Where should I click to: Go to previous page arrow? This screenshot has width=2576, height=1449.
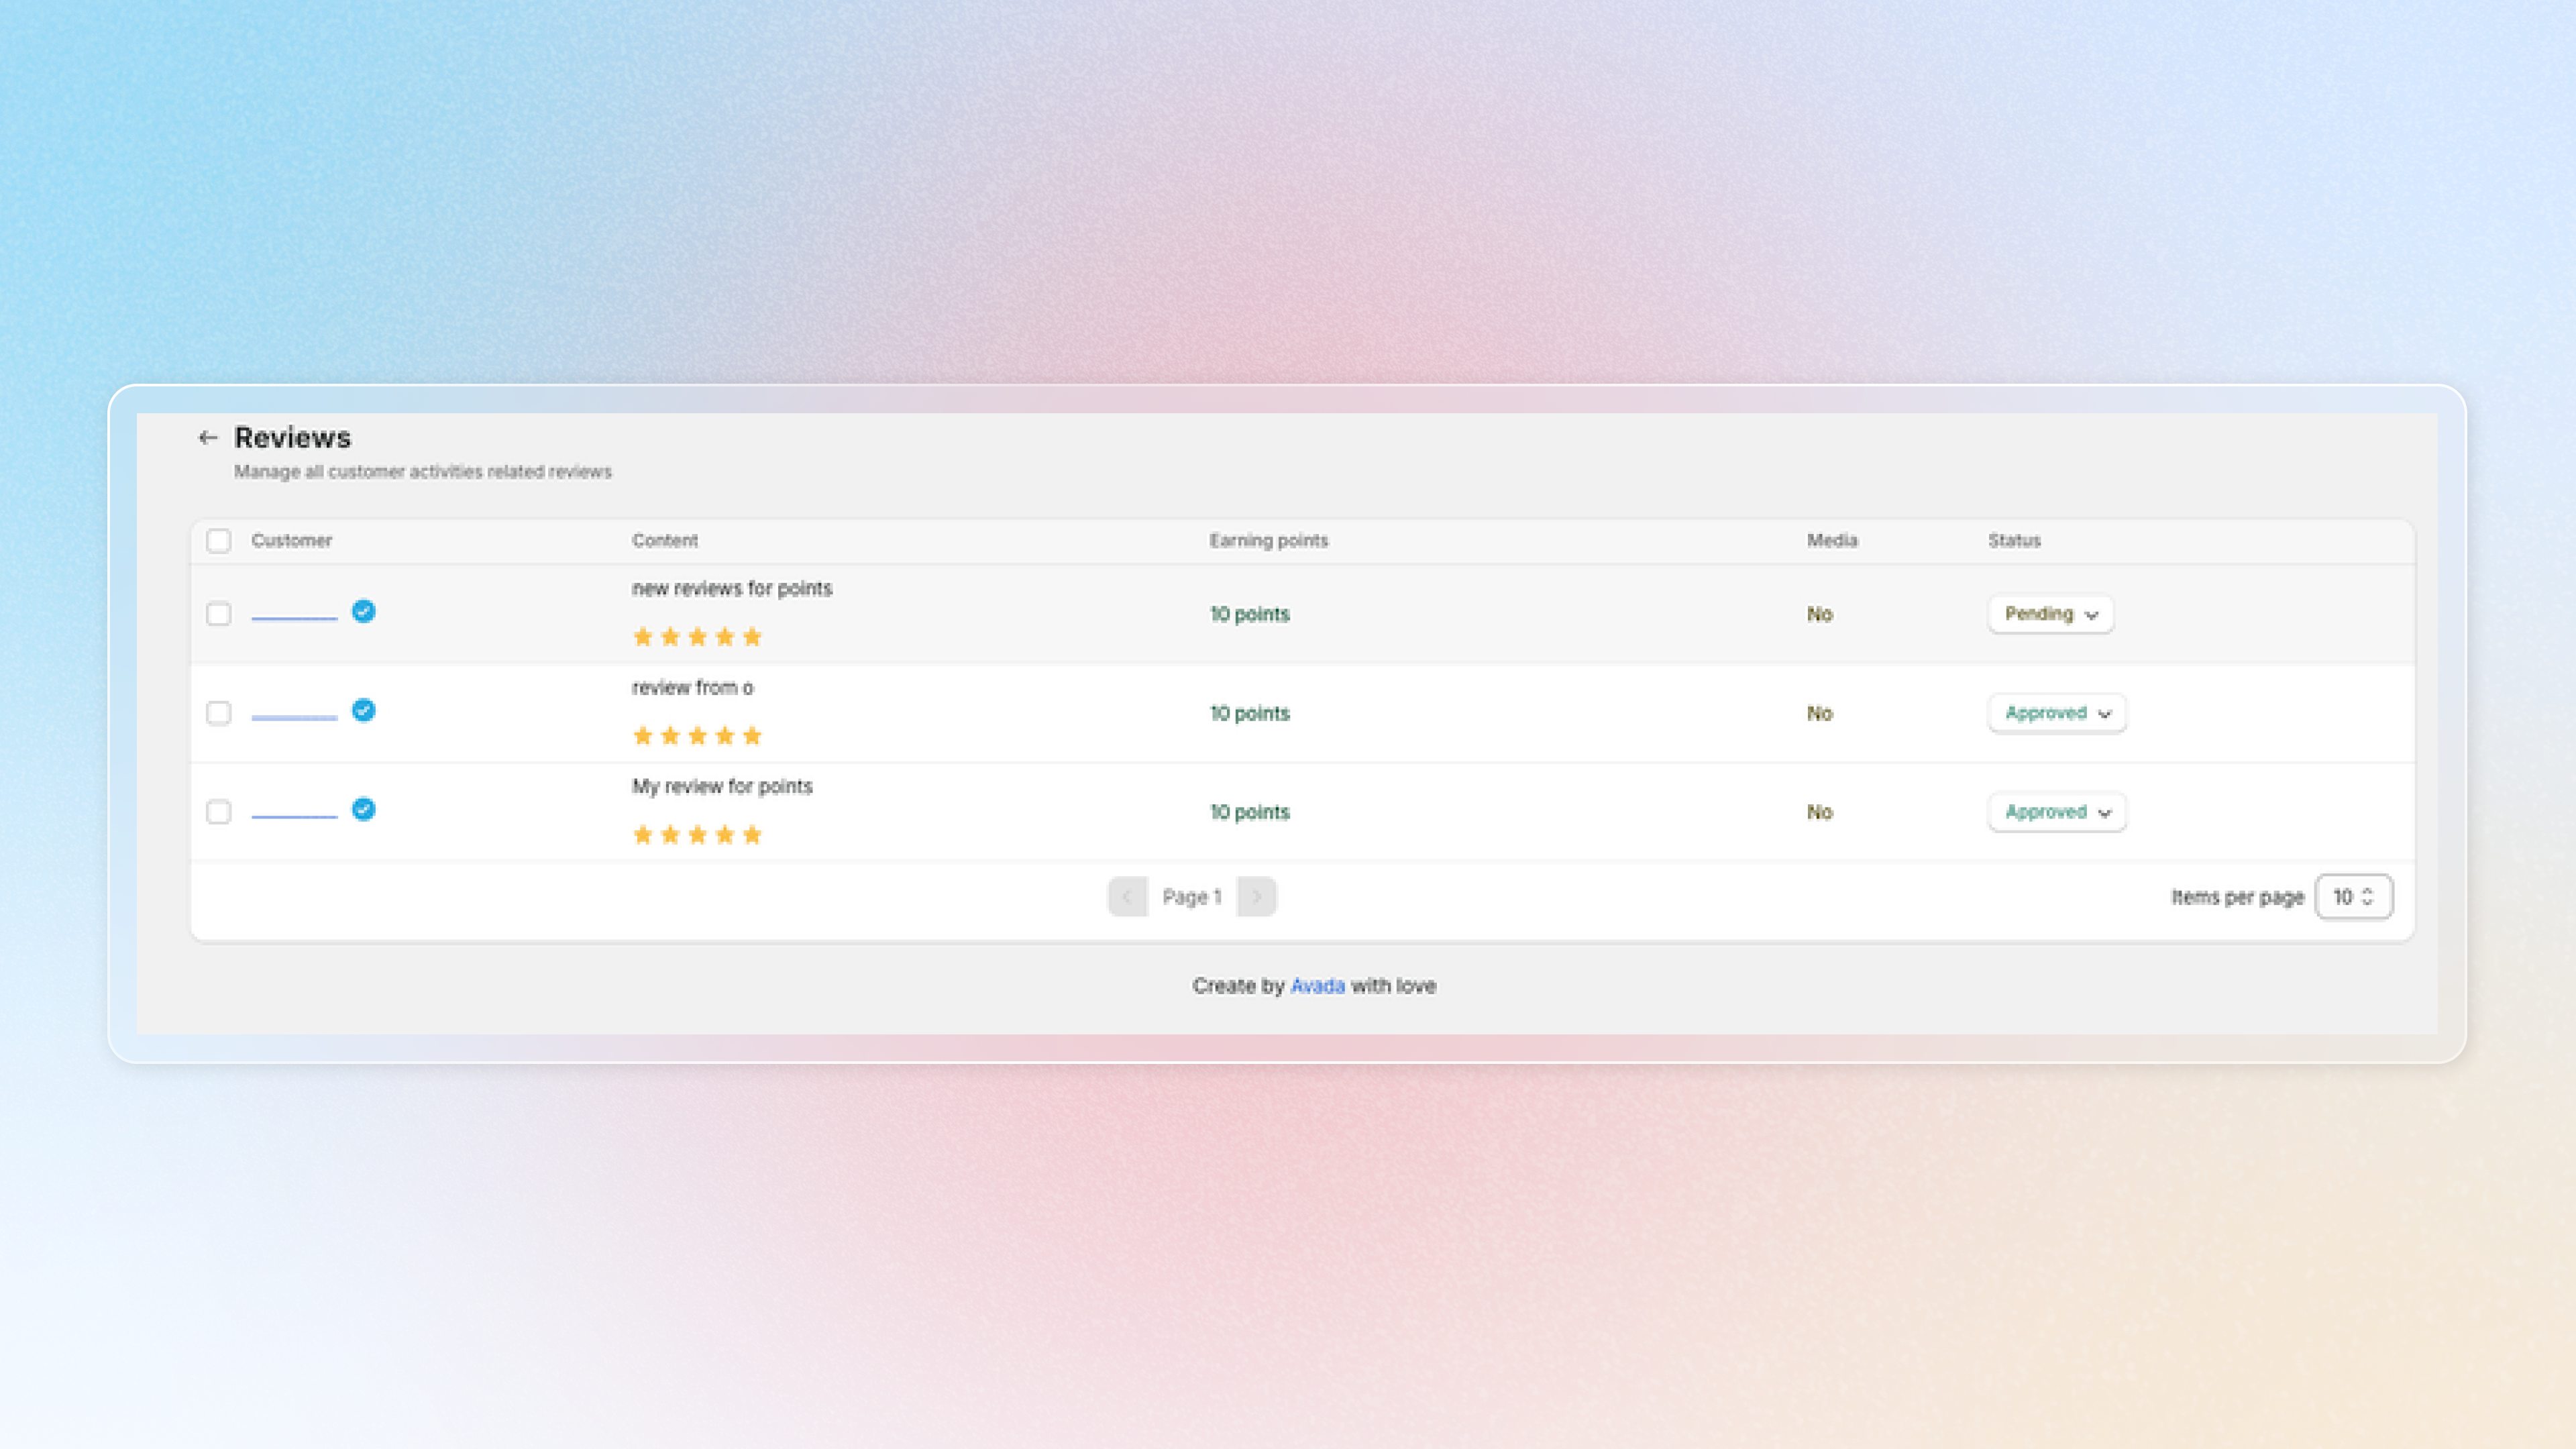pos(1127,896)
